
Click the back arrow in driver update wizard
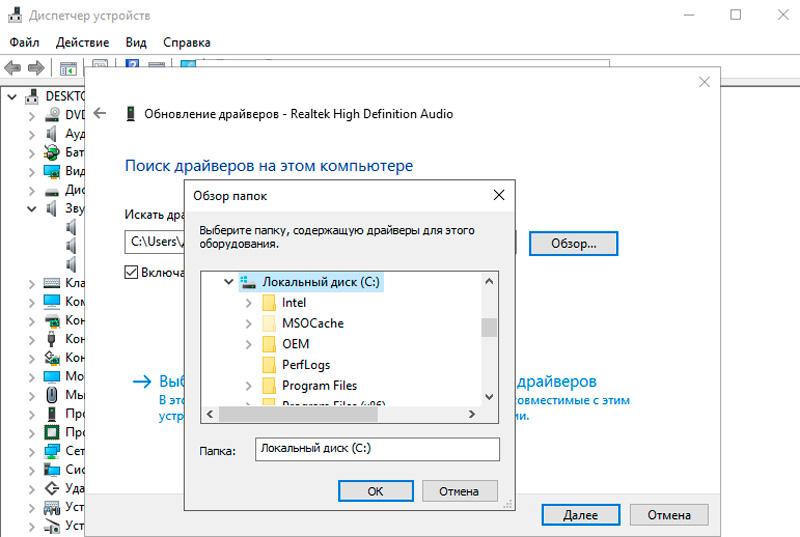[x=100, y=113]
